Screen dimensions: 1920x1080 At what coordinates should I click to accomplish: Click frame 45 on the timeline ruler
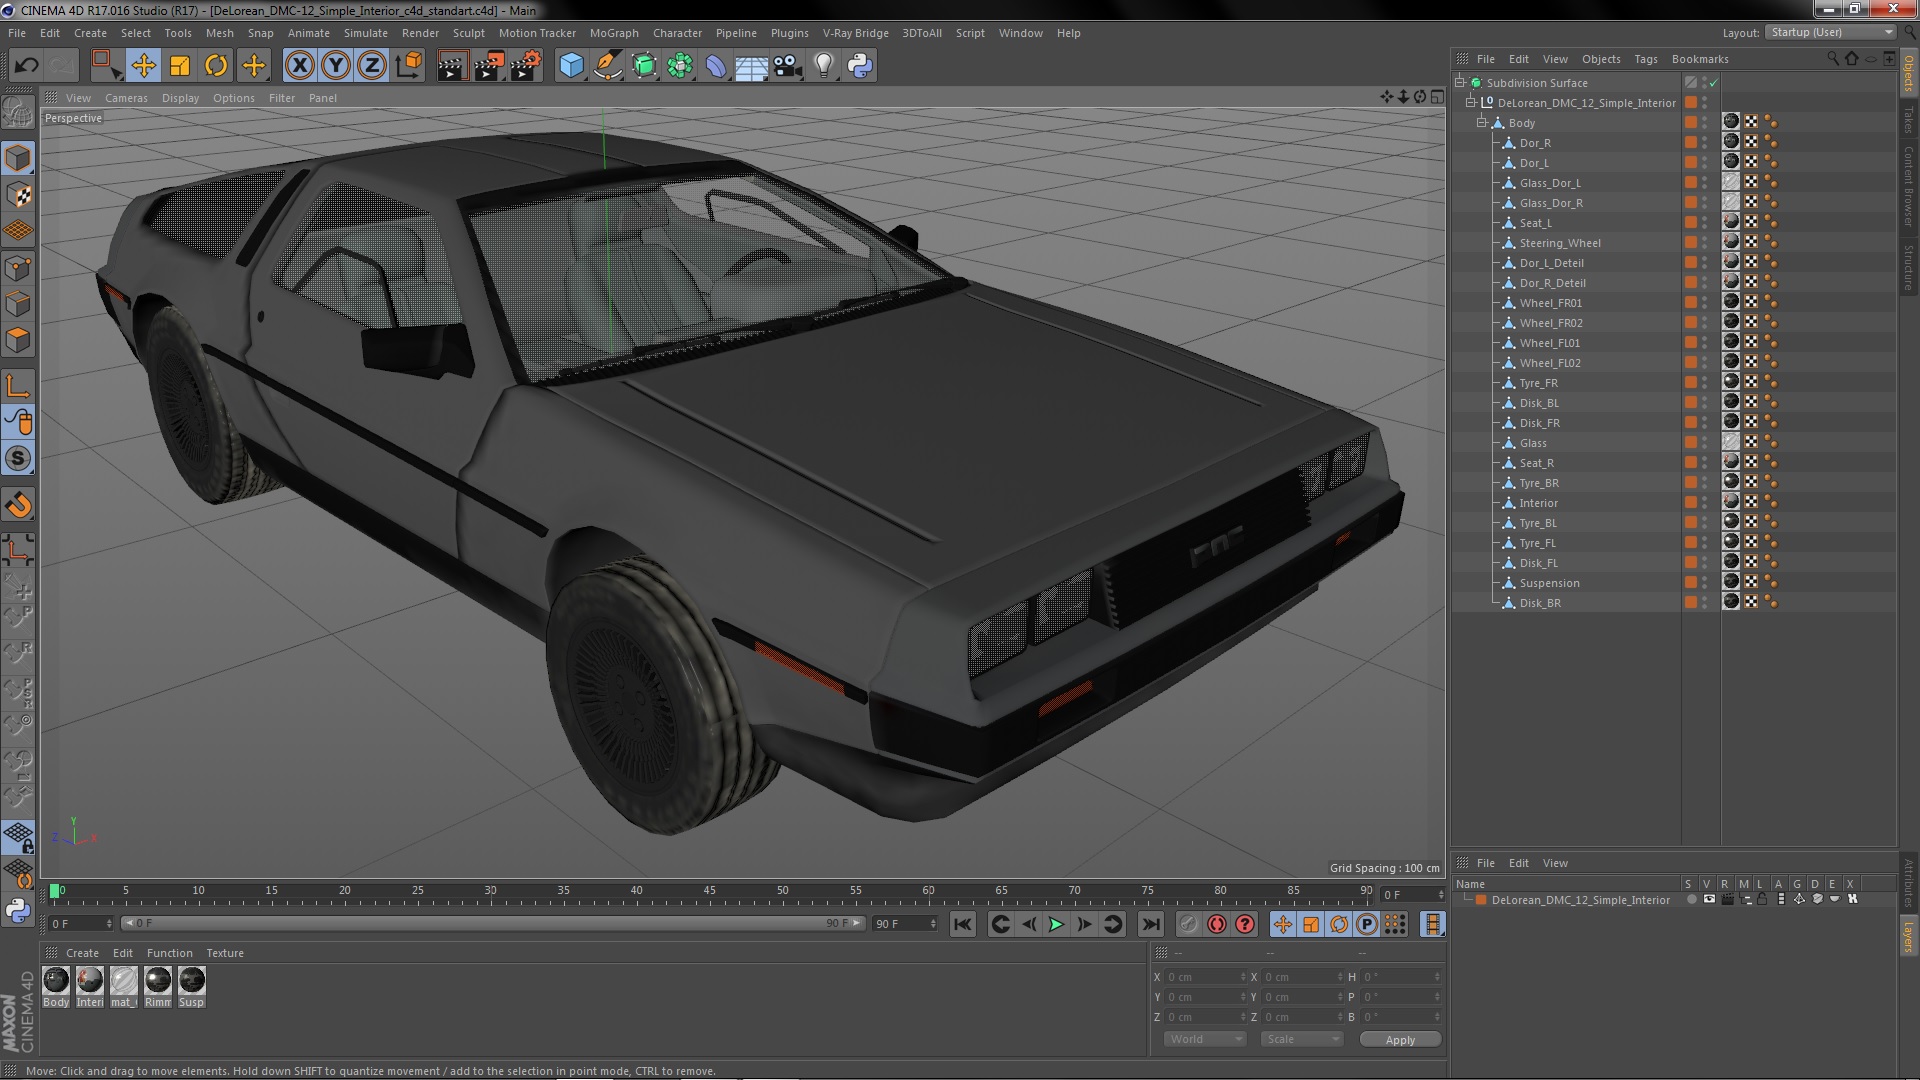coord(709,892)
